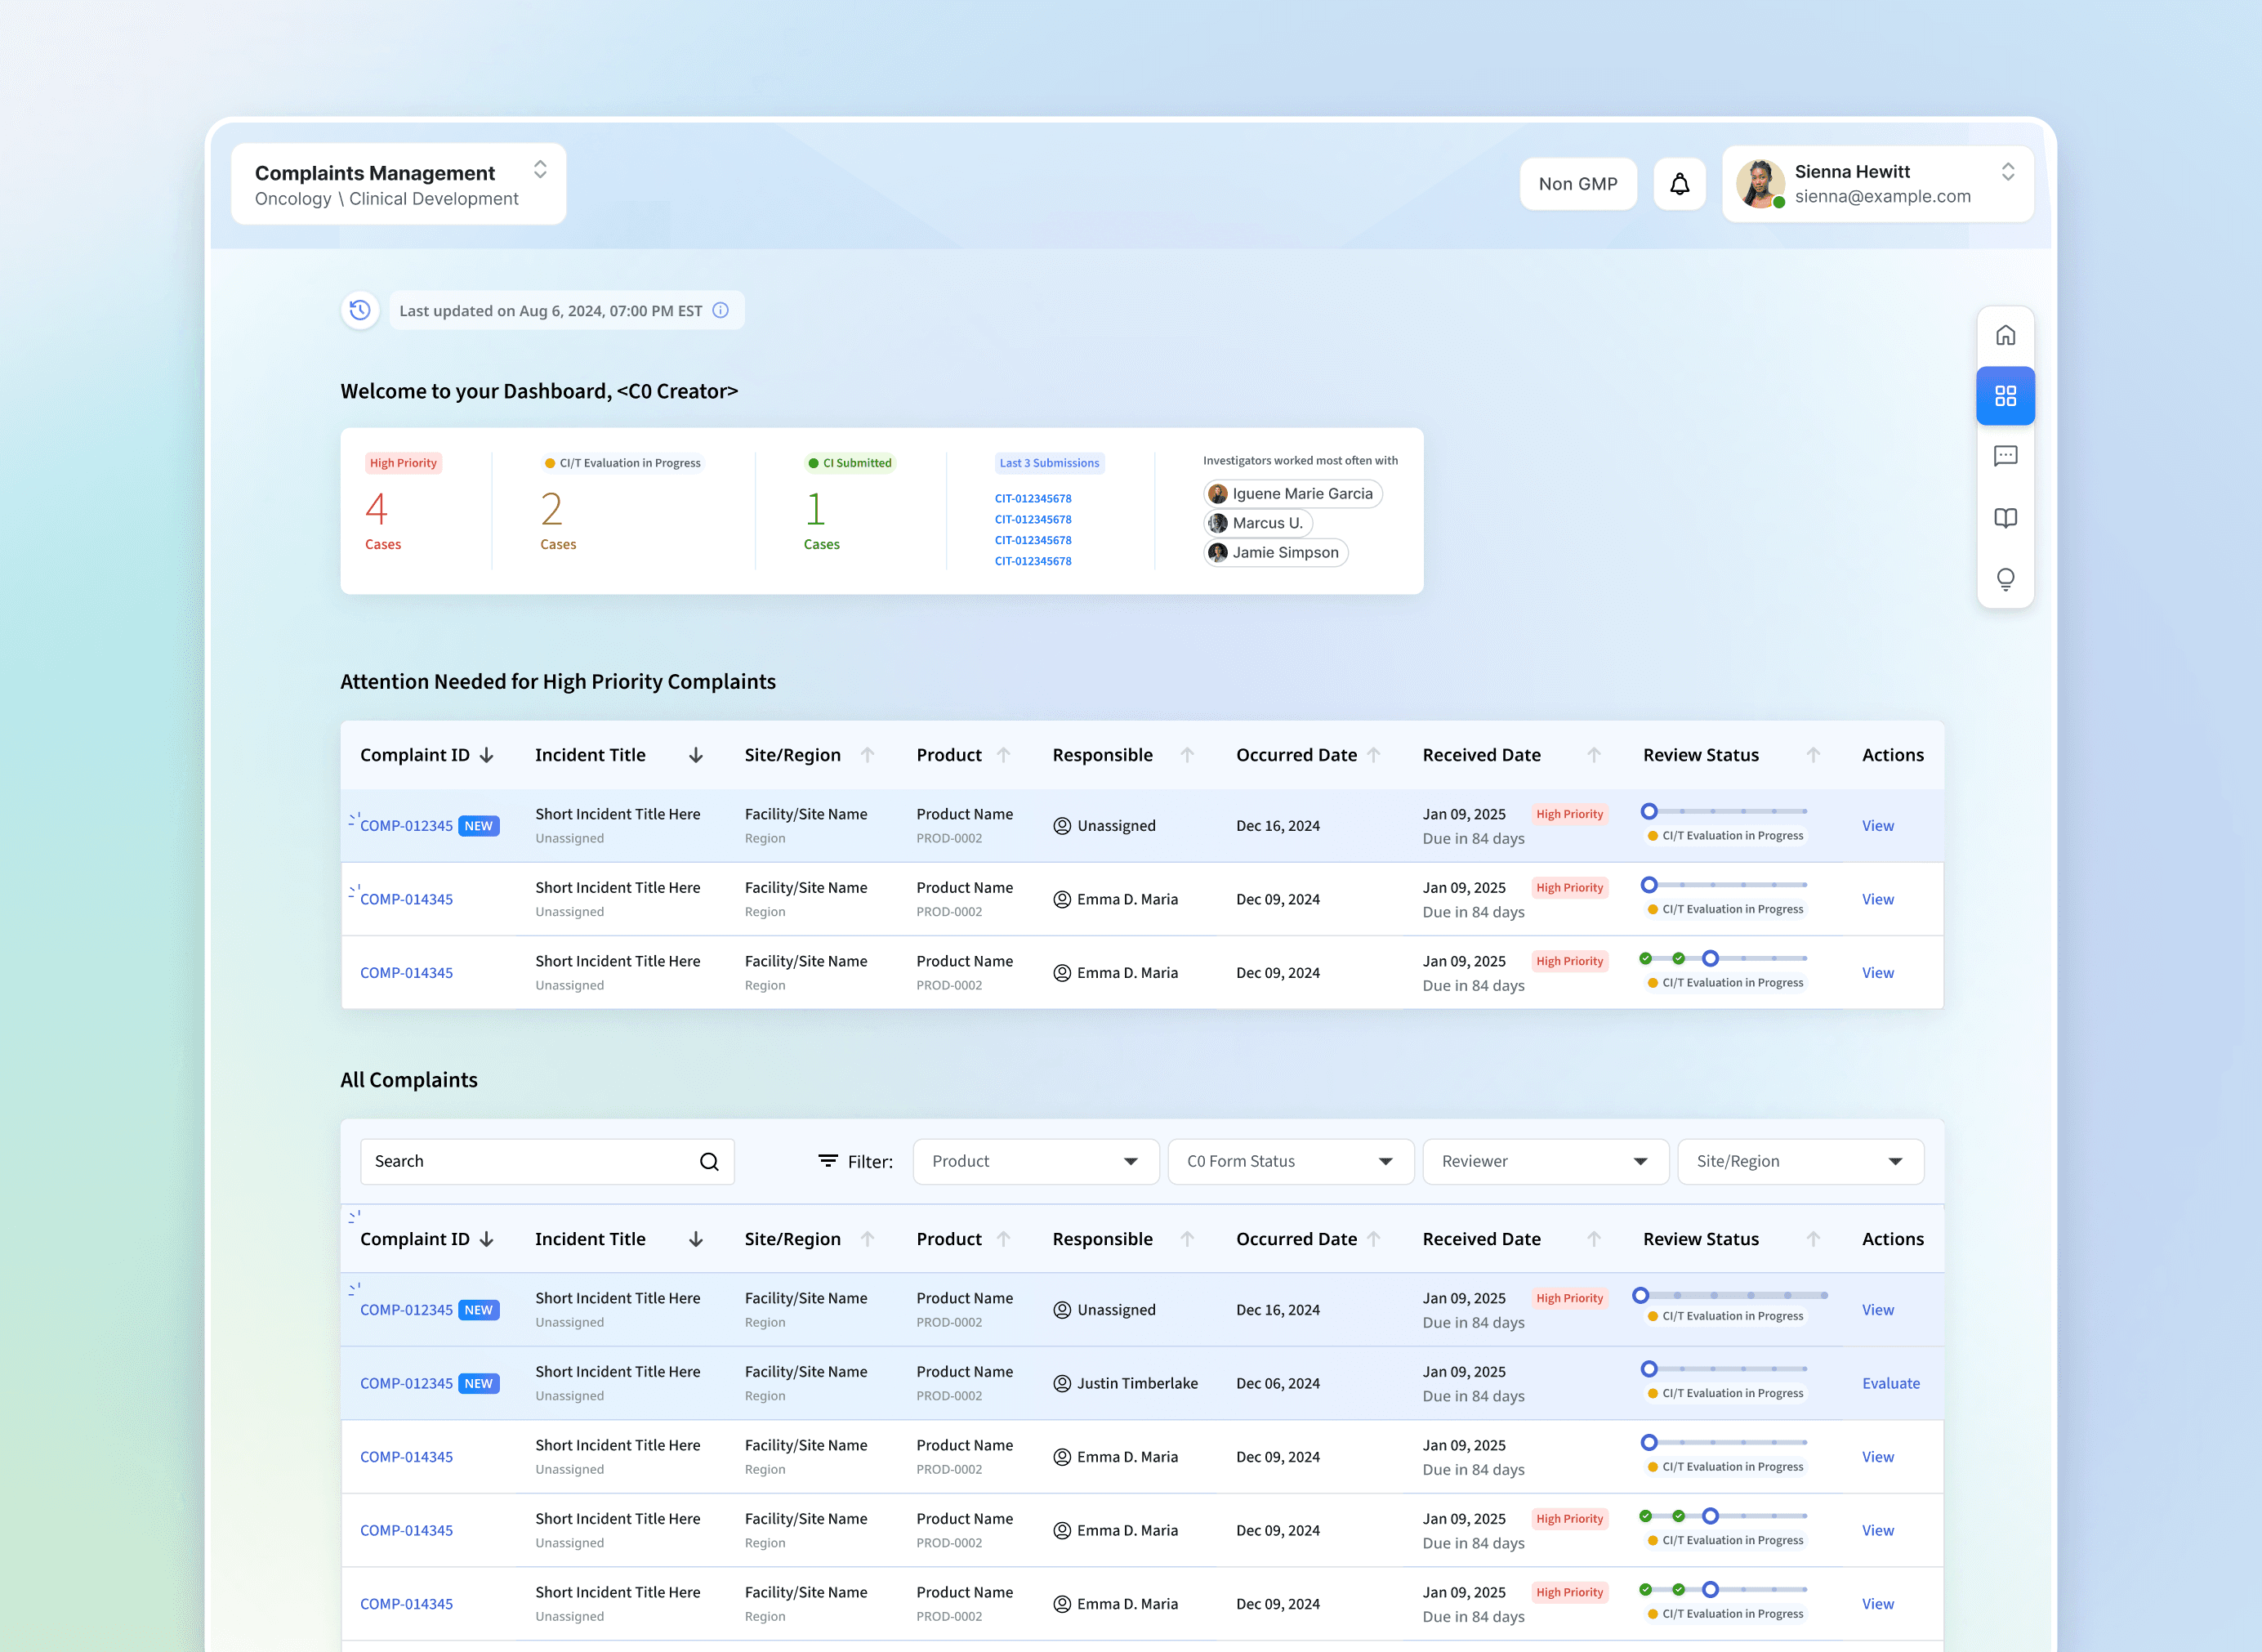Click the Non GMP button
This screenshot has width=2262, height=1652.
point(1578,184)
